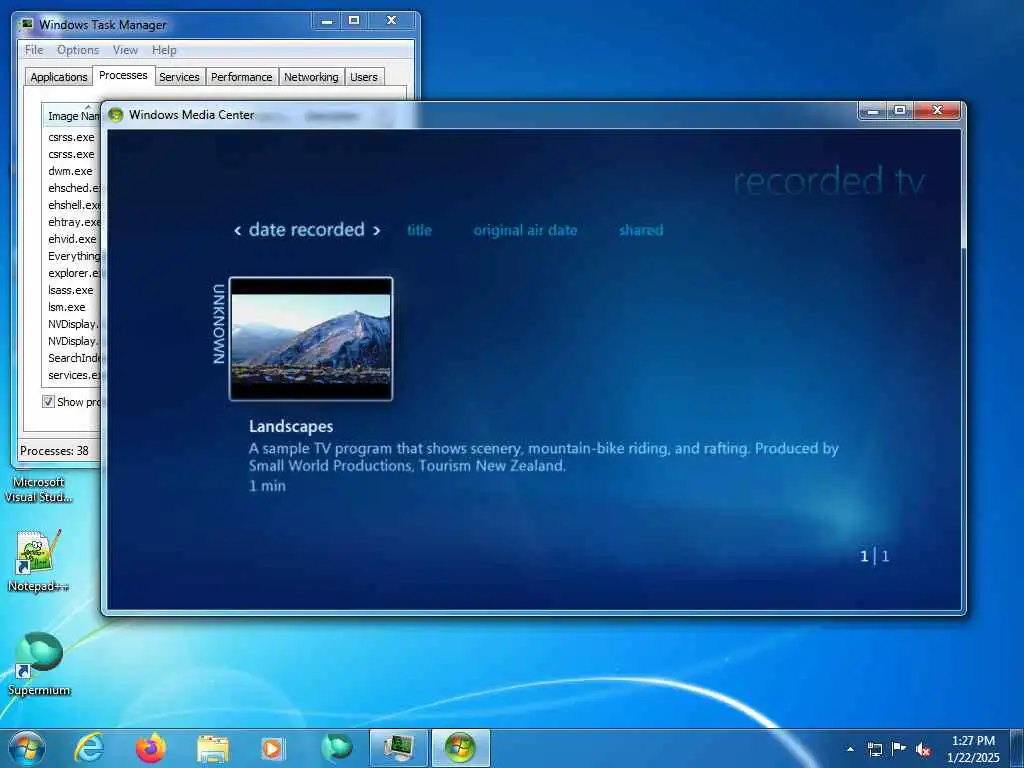
Task: Switch to the shared recordings view
Action: pos(641,230)
